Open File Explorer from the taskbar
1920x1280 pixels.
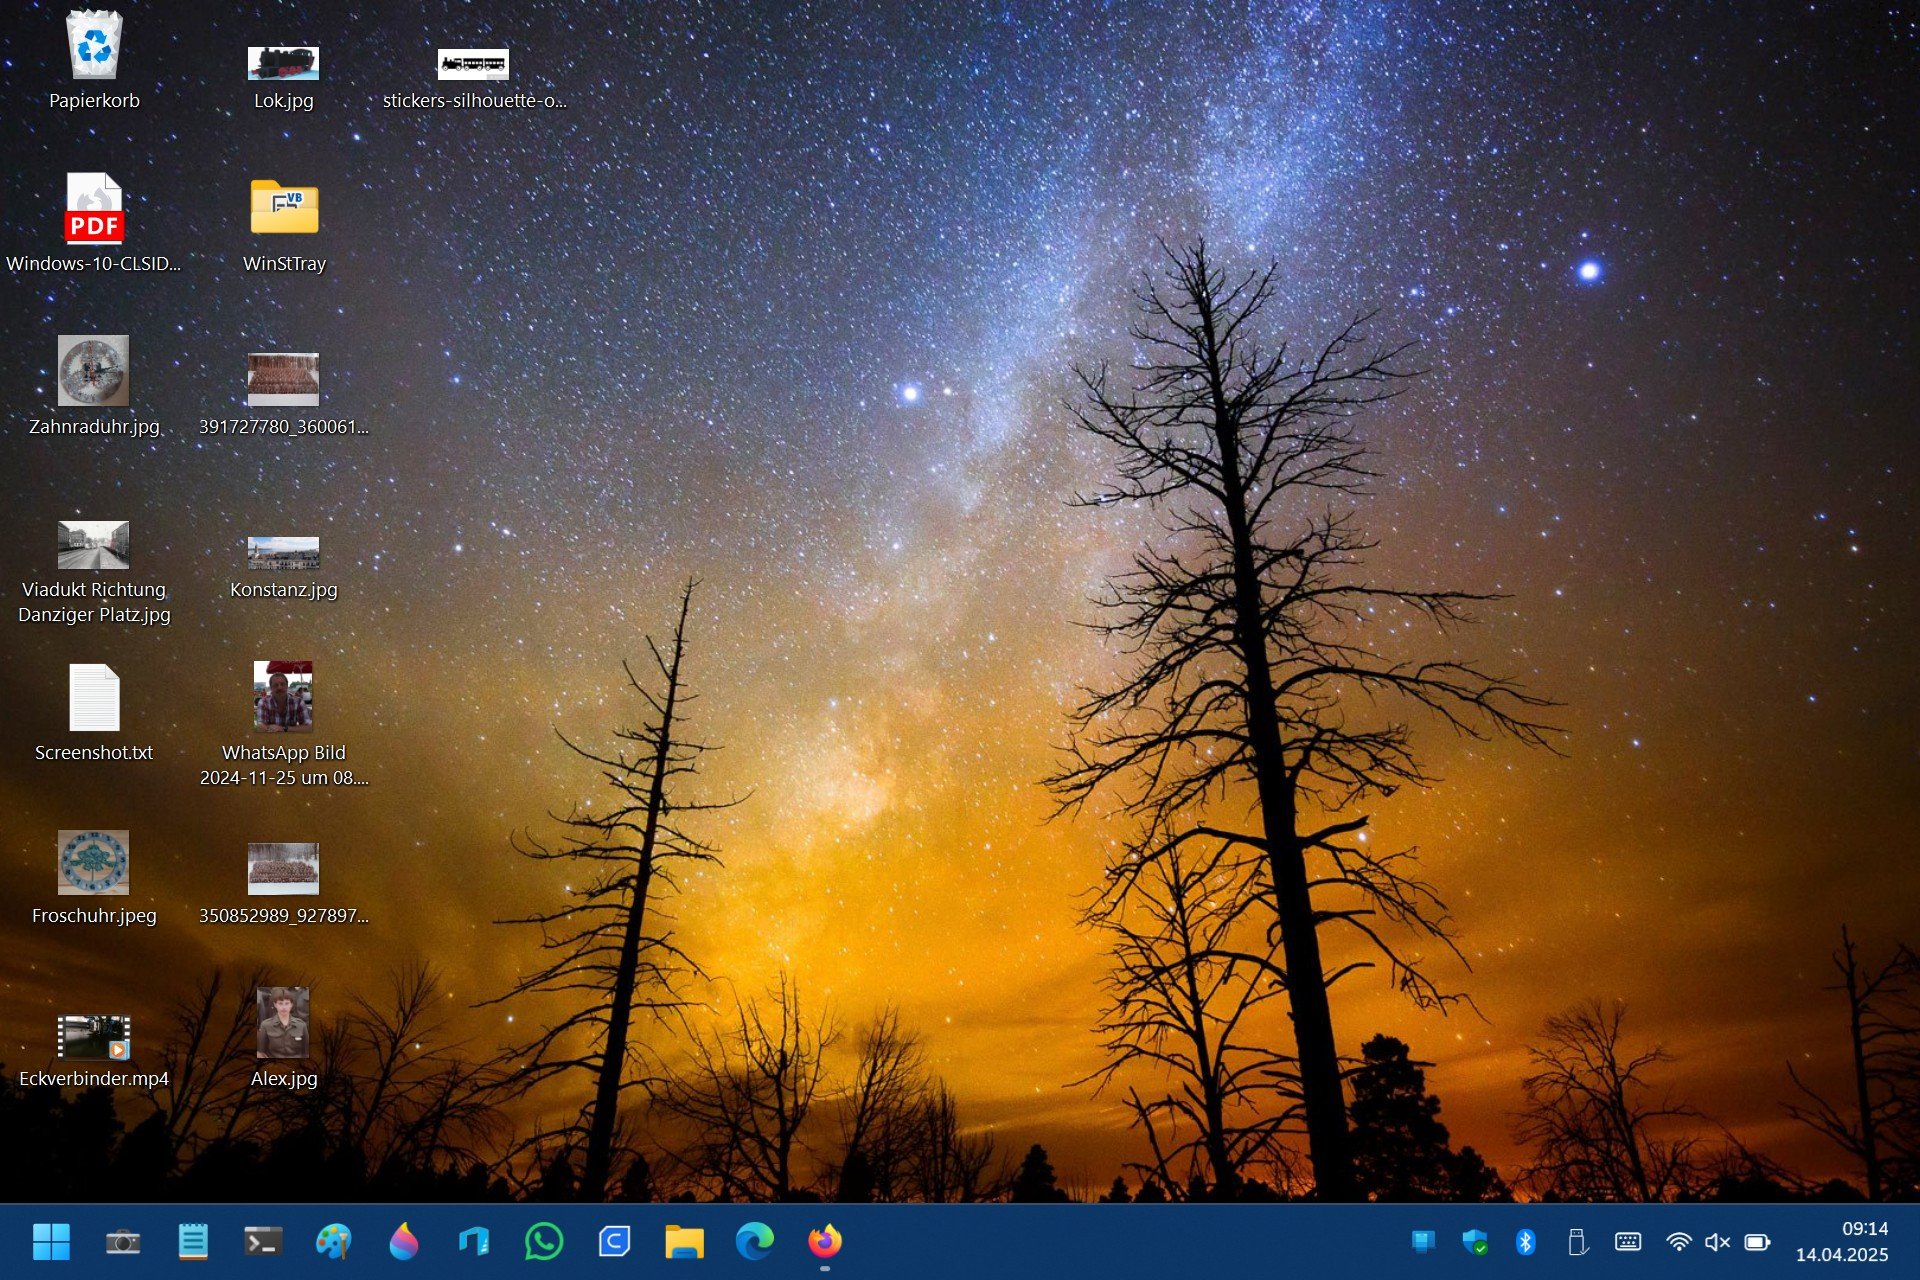pos(685,1242)
